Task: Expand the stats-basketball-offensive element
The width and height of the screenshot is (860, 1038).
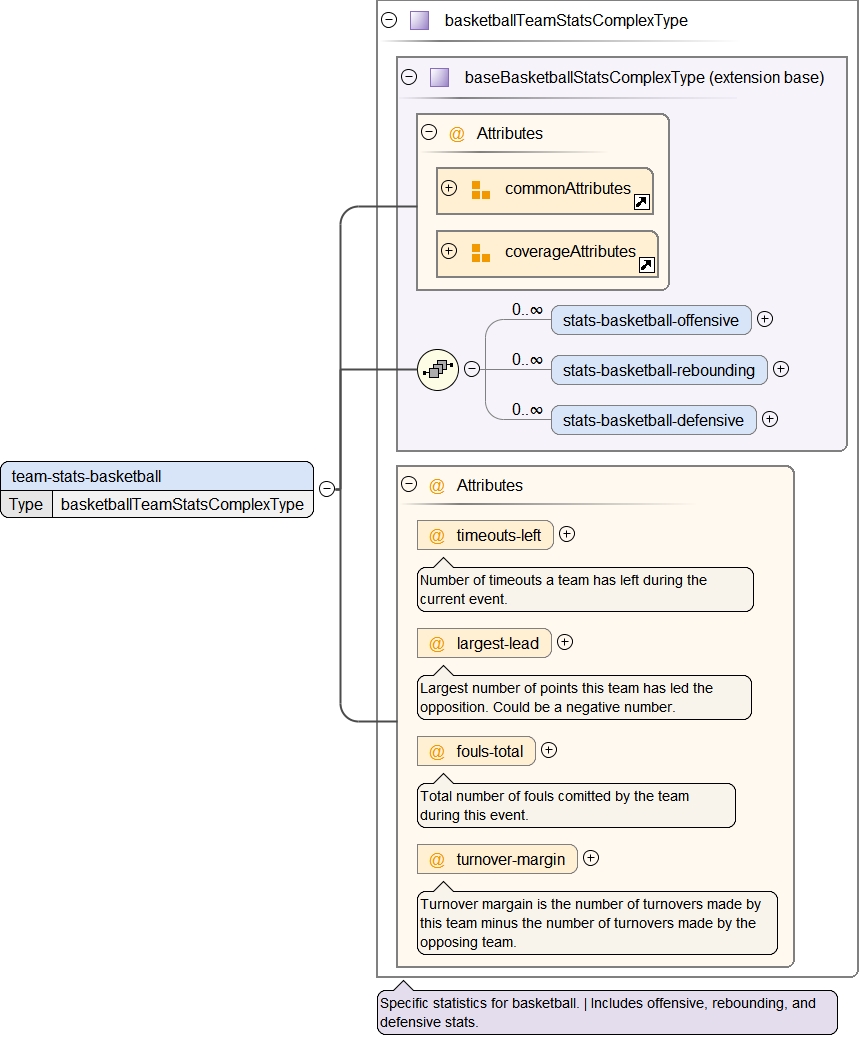Action: [765, 320]
